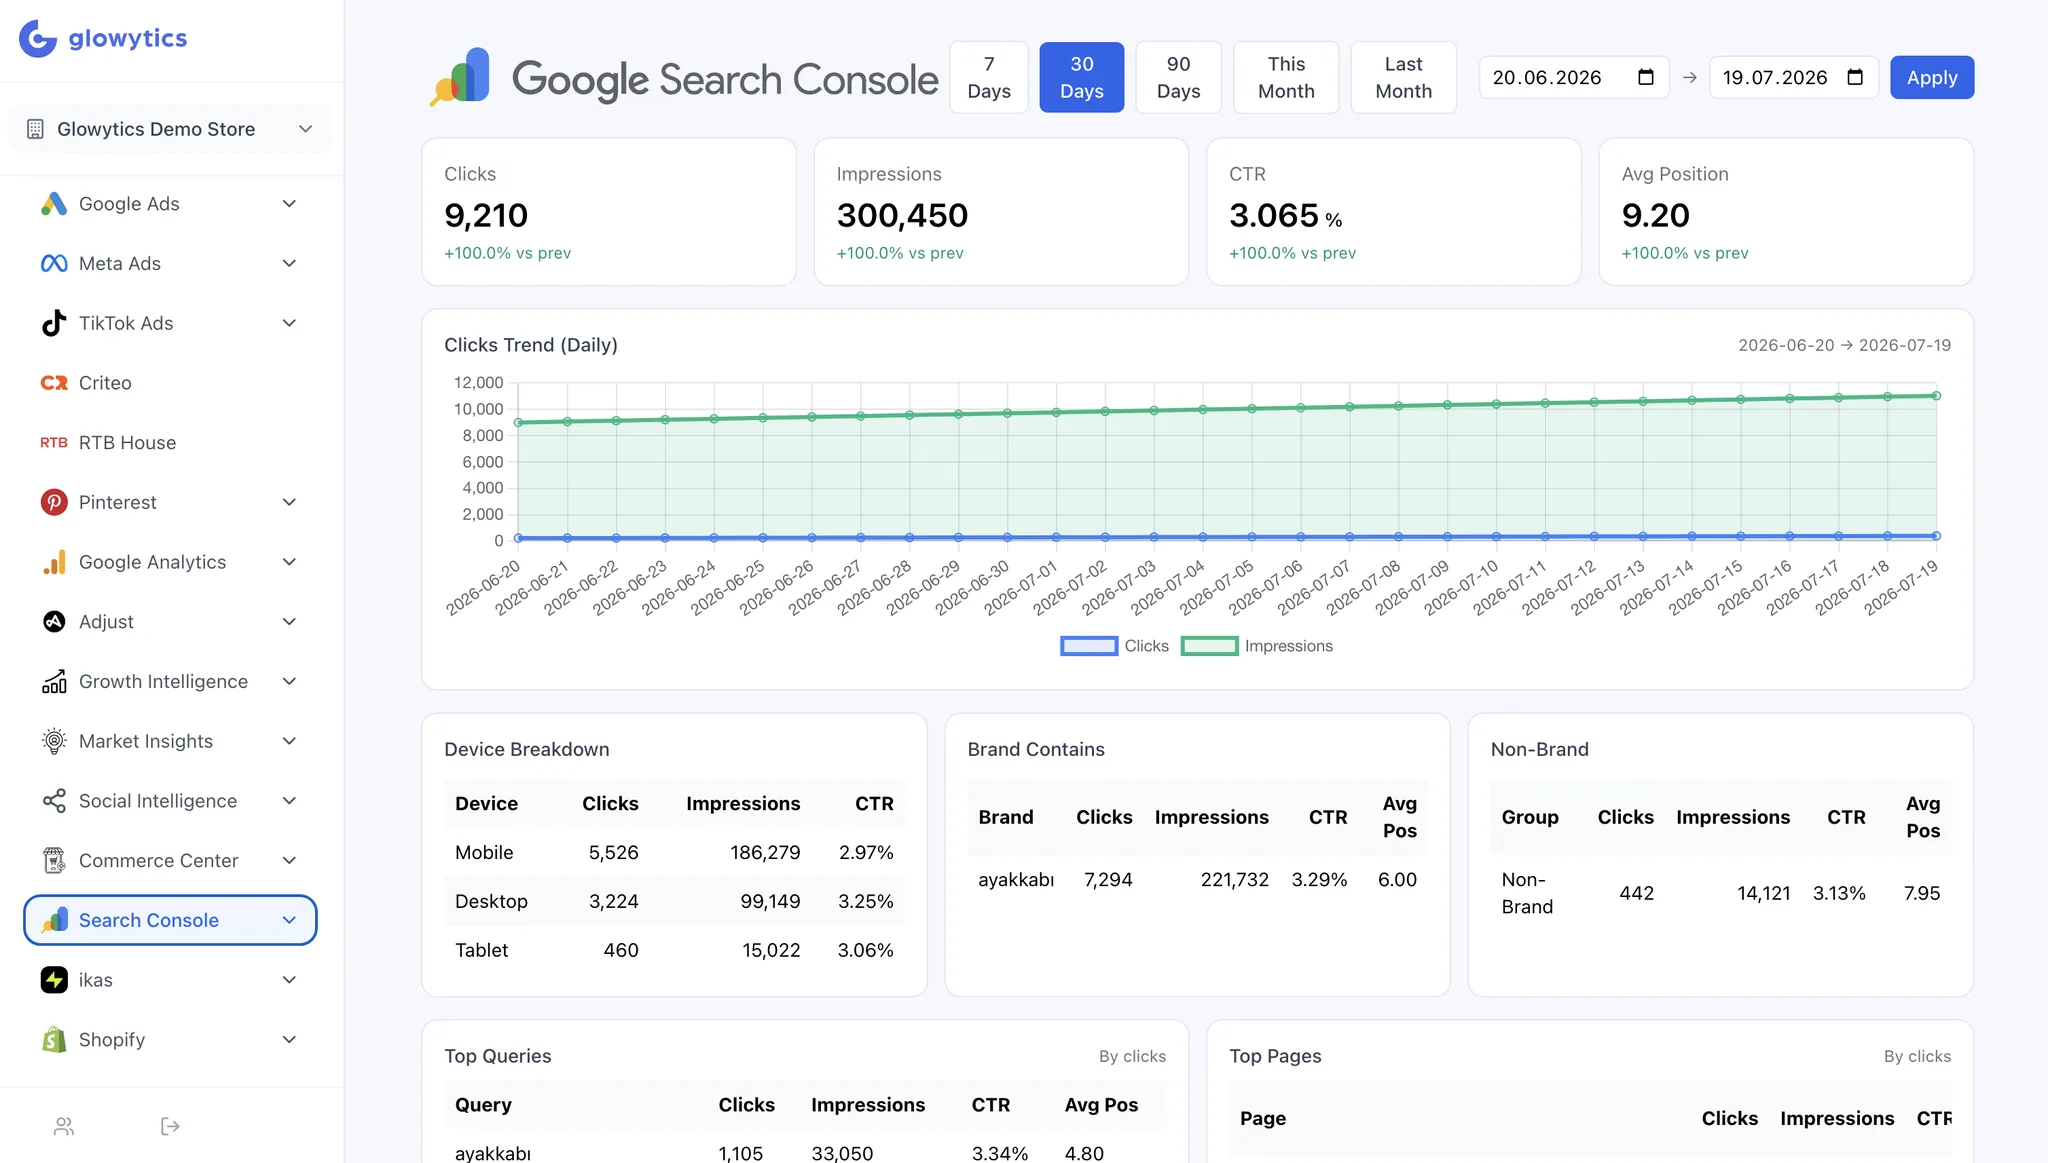Toggle Clicks series in chart legend

coord(1114,646)
